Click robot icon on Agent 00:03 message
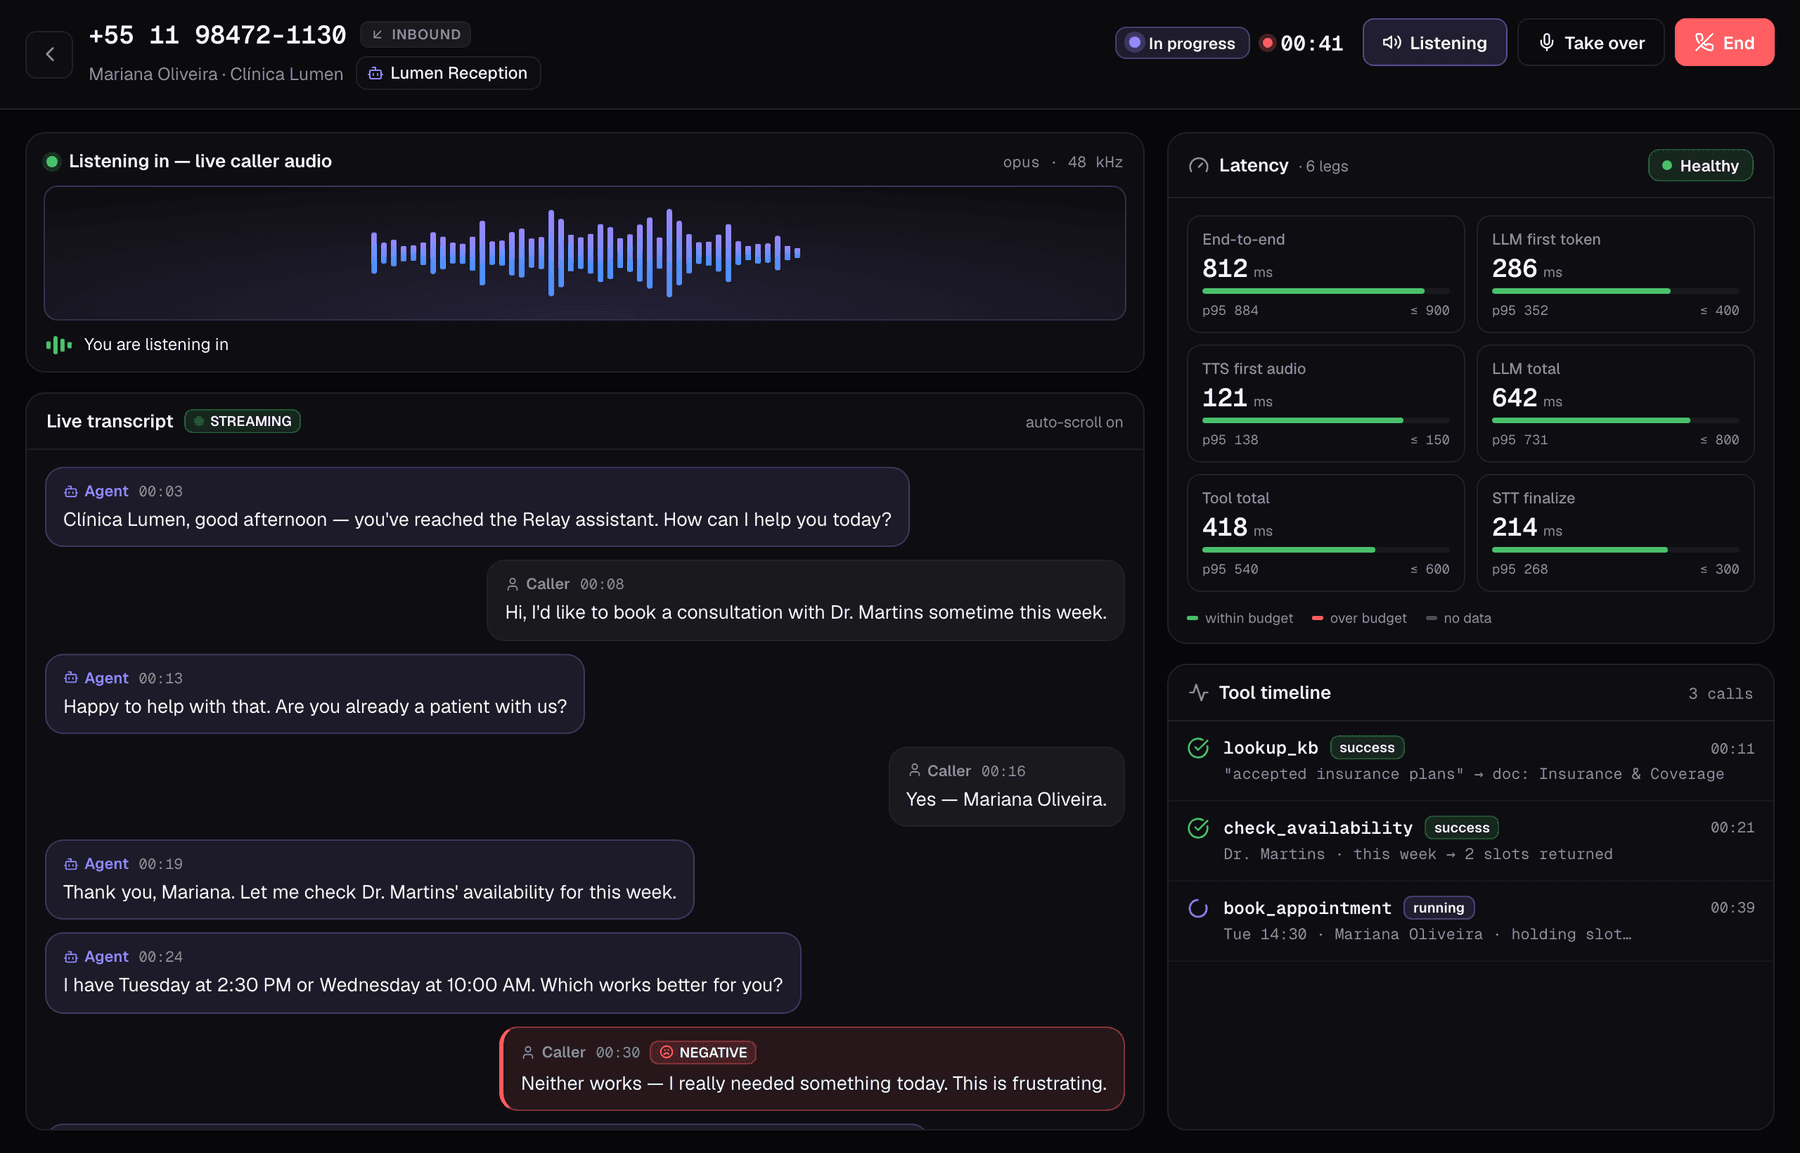1800x1153 pixels. pyautogui.click(x=71, y=491)
